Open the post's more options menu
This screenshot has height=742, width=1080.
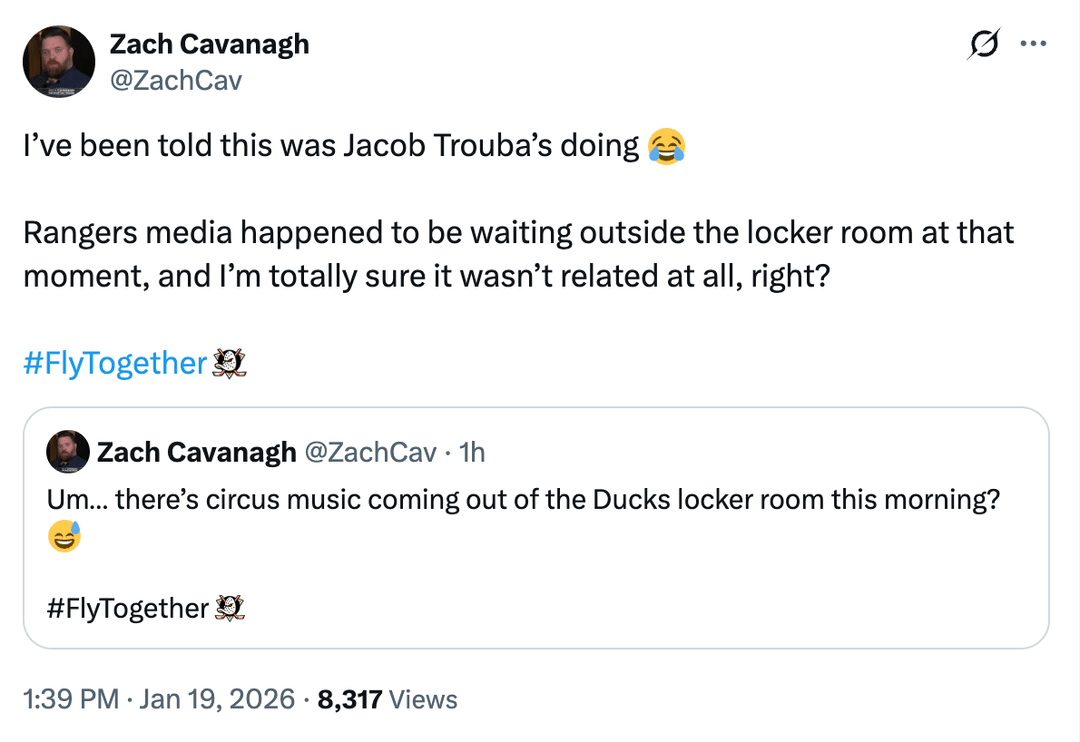(x=1033, y=44)
